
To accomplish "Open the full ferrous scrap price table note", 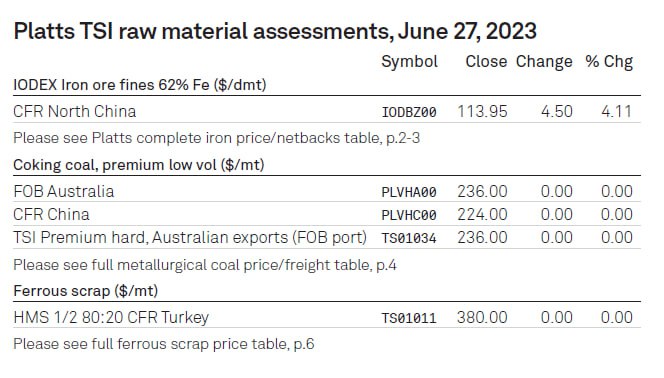I will coord(163,344).
